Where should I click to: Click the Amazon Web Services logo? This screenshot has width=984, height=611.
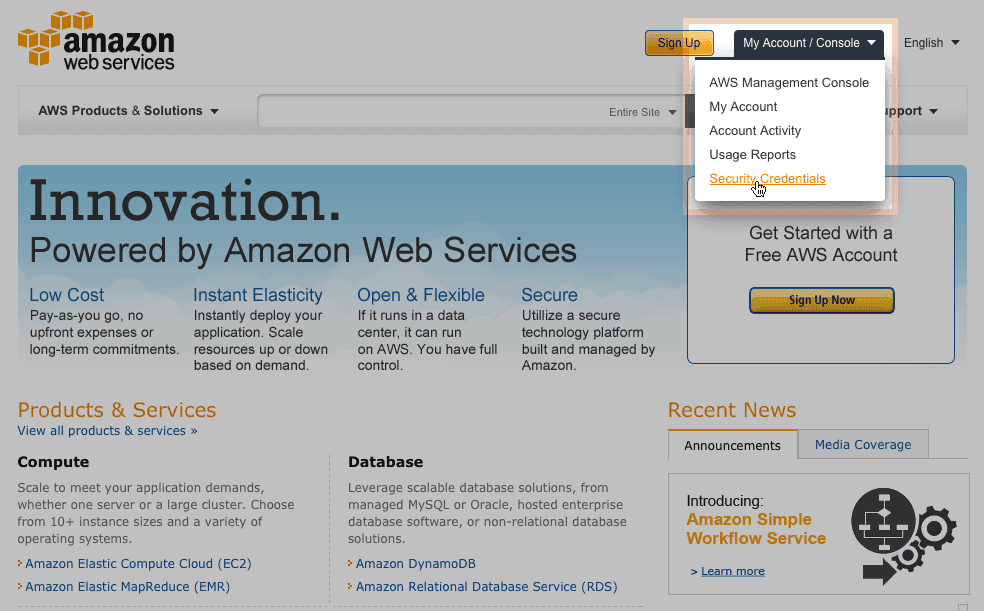[95, 40]
